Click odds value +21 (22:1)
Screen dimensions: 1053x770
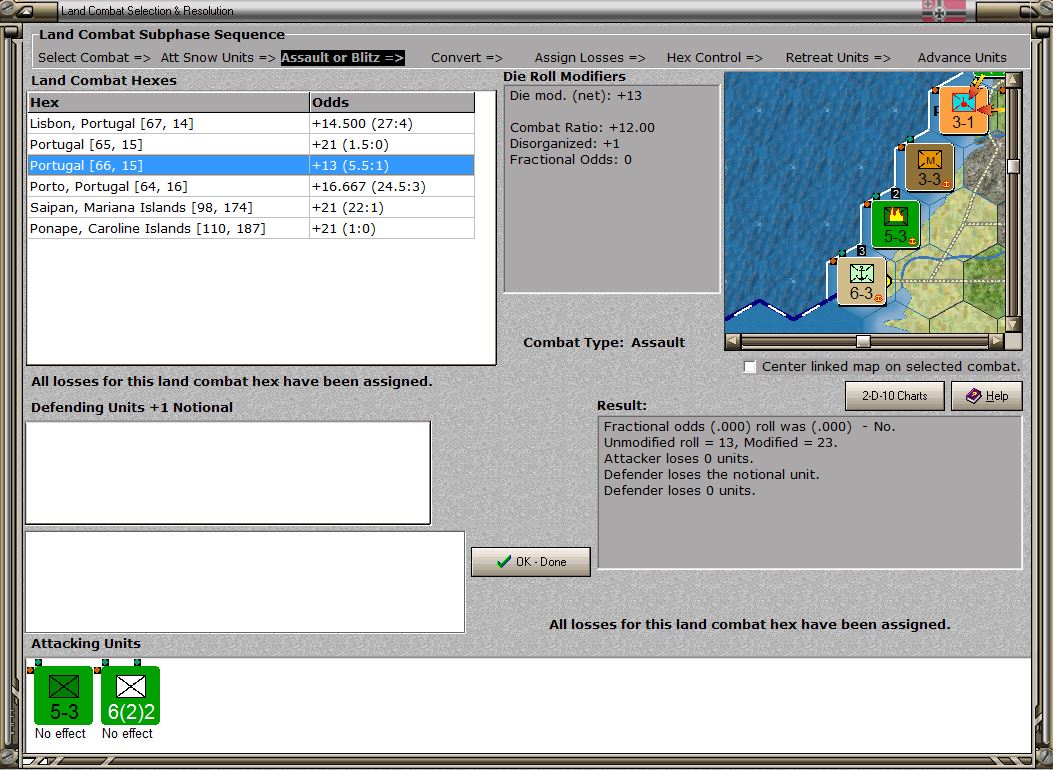point(348,207)
